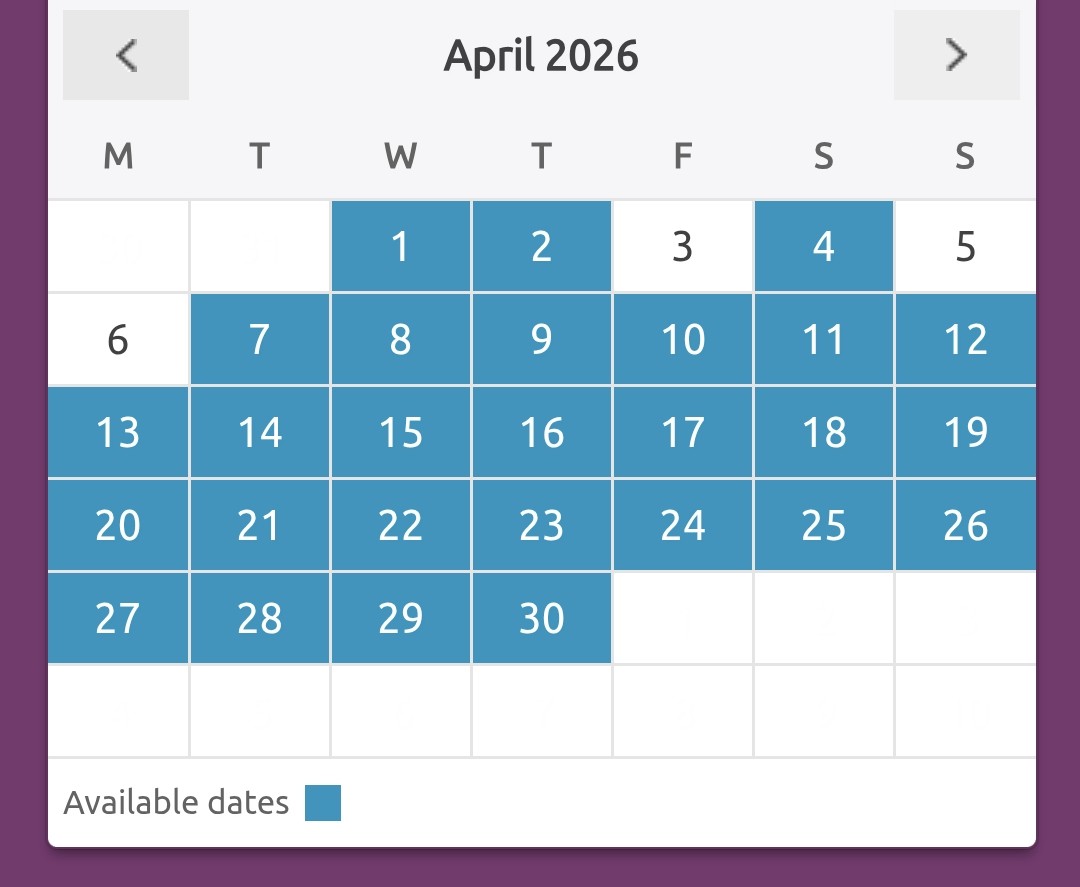Viewport: 1080px width, 887px height.
Task: Select April 20 Monday date
Action: [118, 525]
